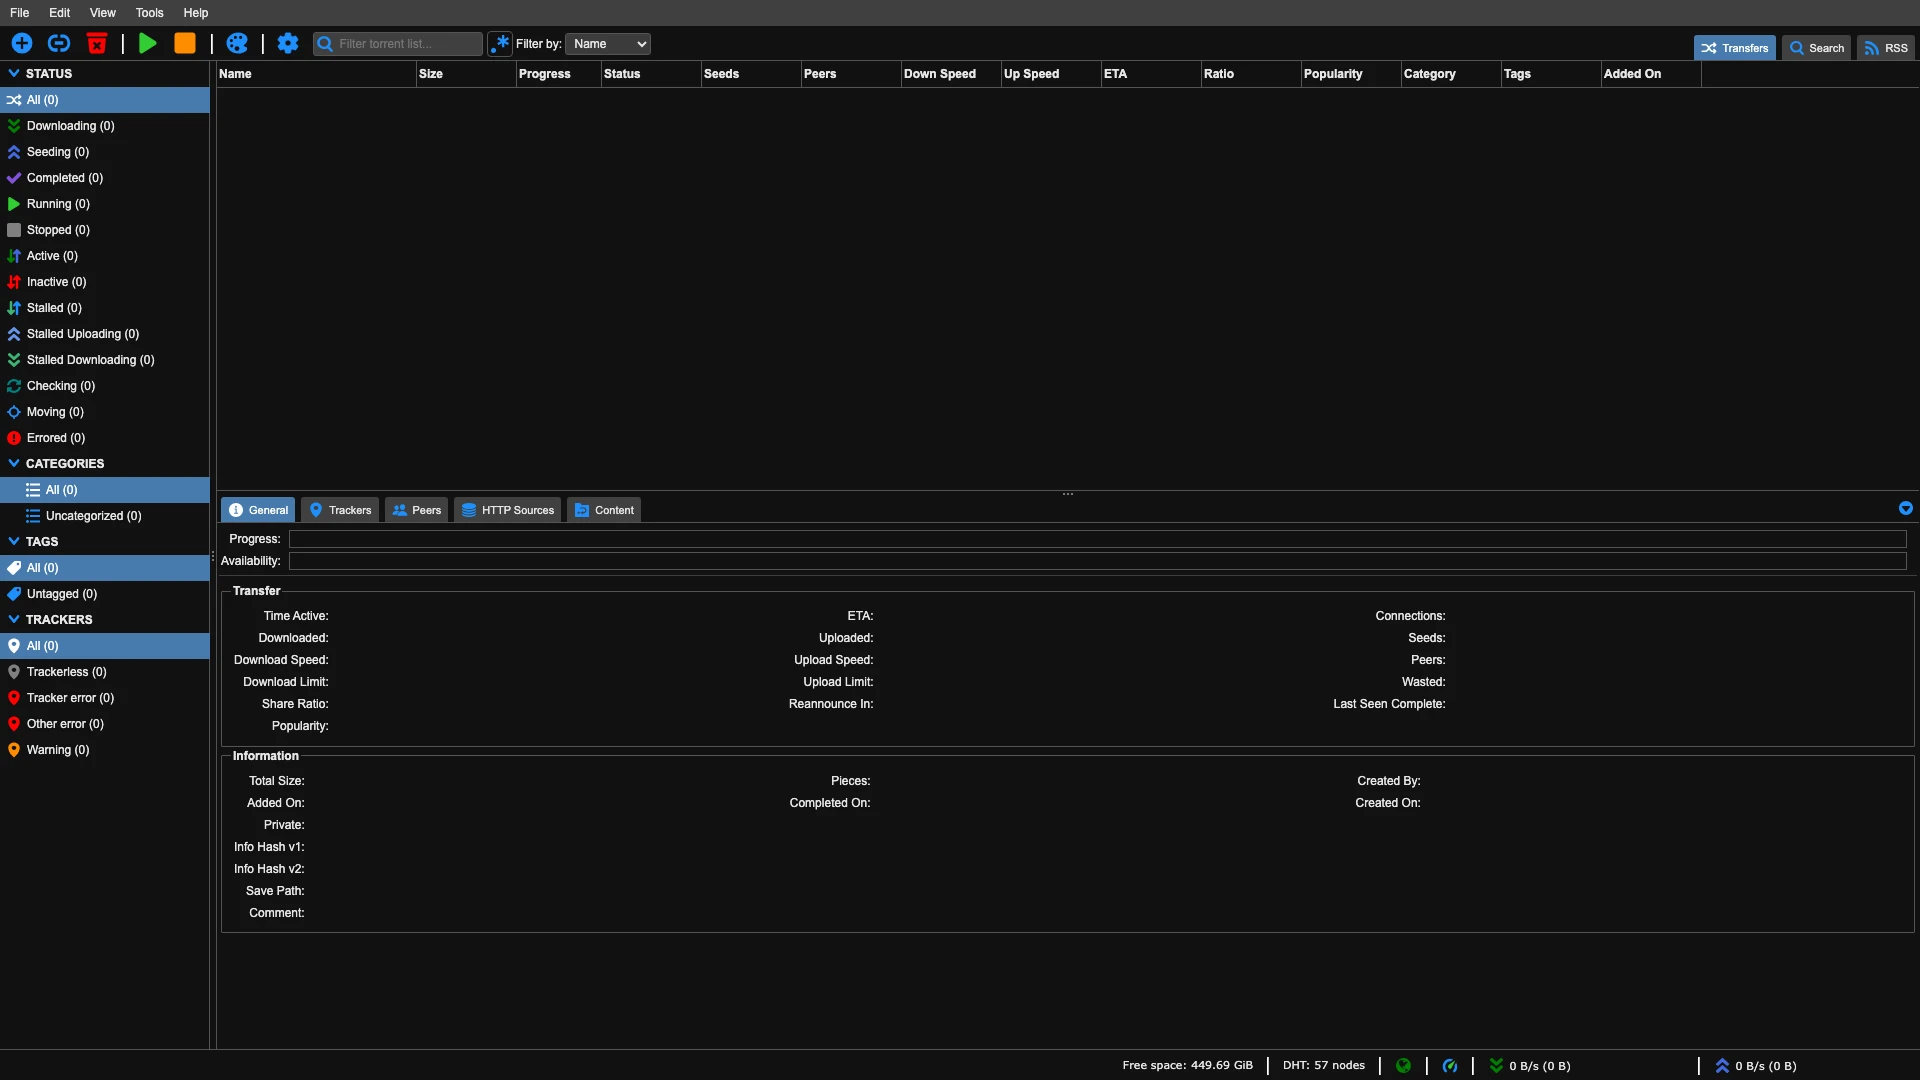The image size is (1920, 1080).
Task: Open the Filter by Name dropdown
Action: pyautogui.click(x=608, y=44)
